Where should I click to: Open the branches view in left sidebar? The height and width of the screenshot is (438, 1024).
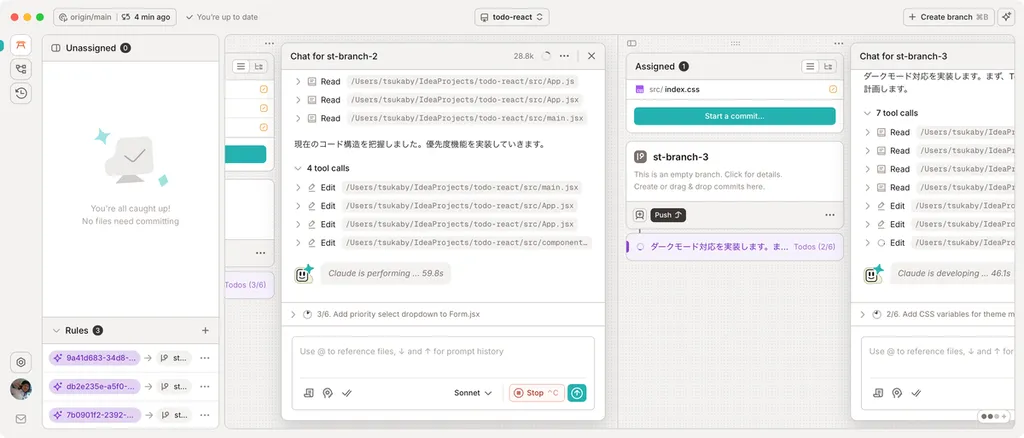[21, 69]
